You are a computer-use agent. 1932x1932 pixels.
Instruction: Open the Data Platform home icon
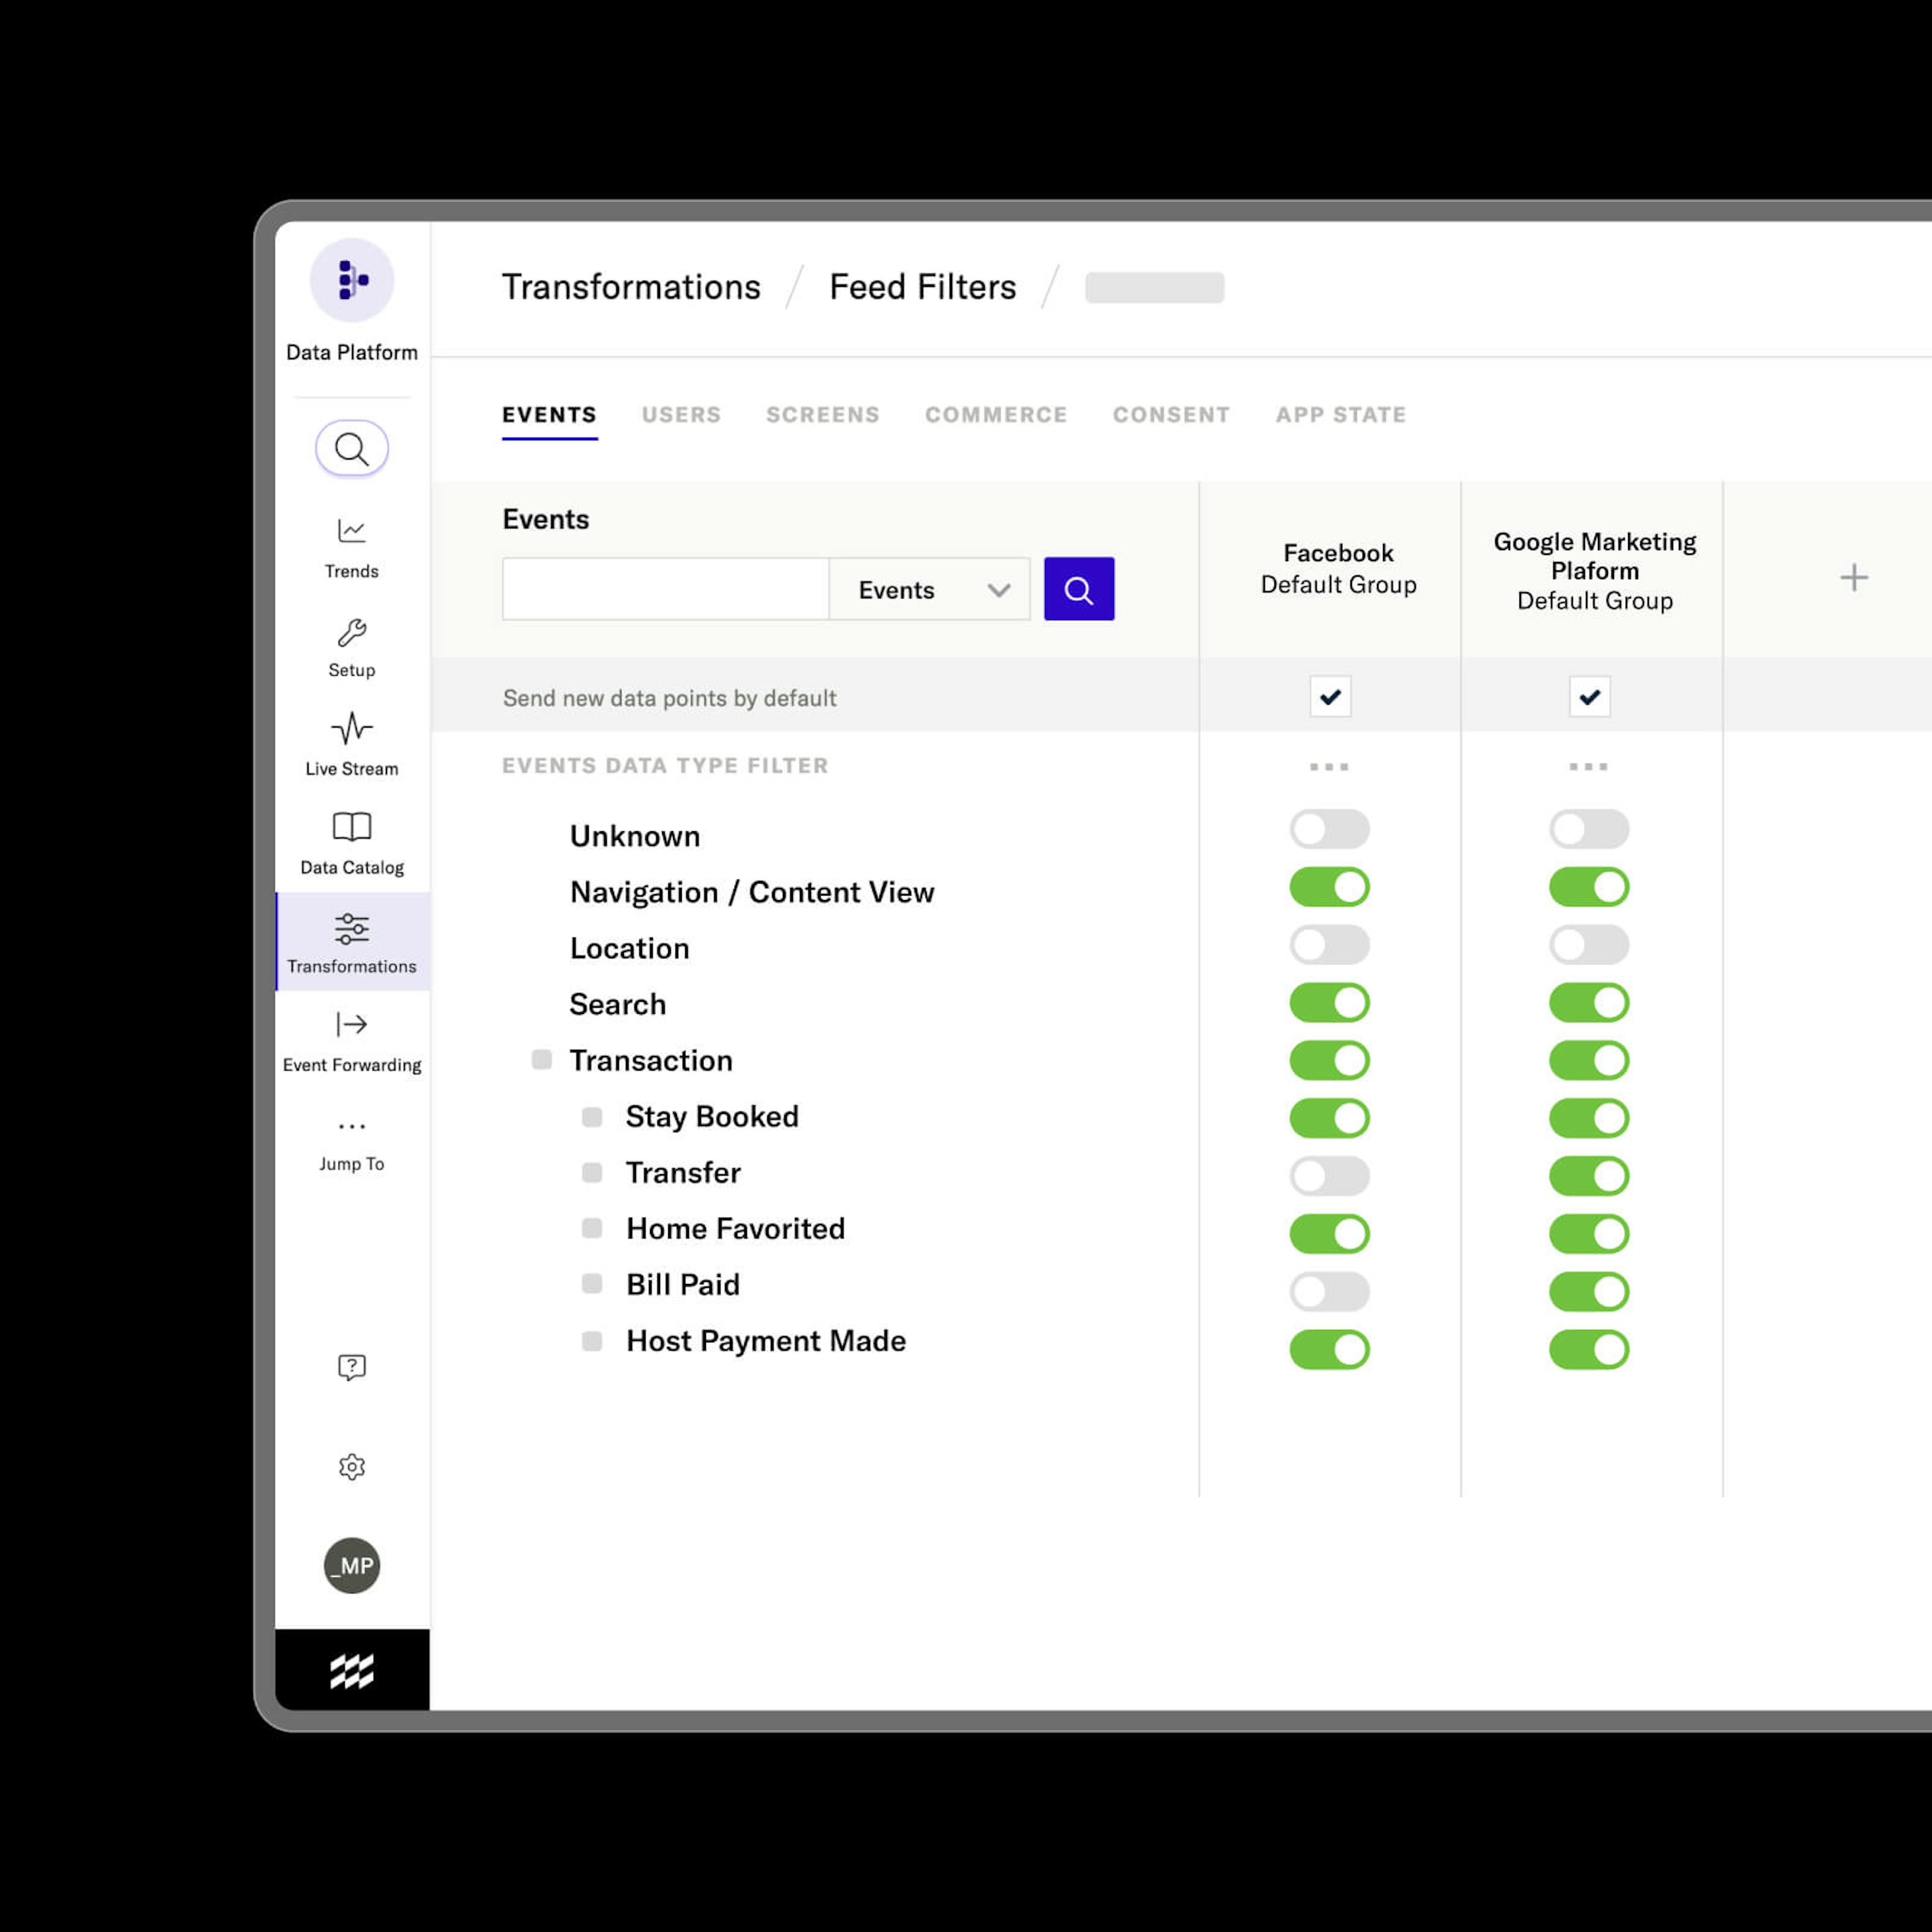(x=351, y=281)
